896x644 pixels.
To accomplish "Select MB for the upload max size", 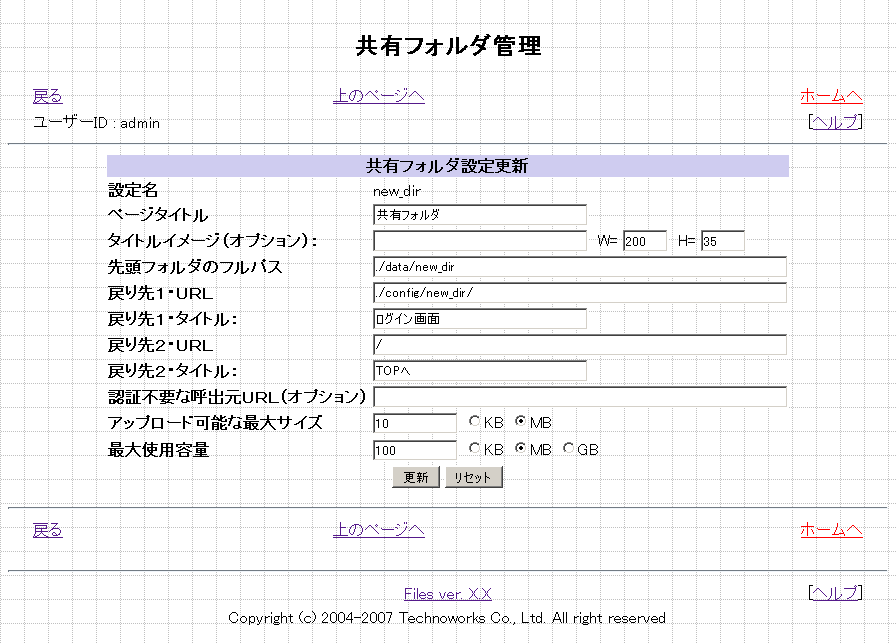I will click(521, 423).
